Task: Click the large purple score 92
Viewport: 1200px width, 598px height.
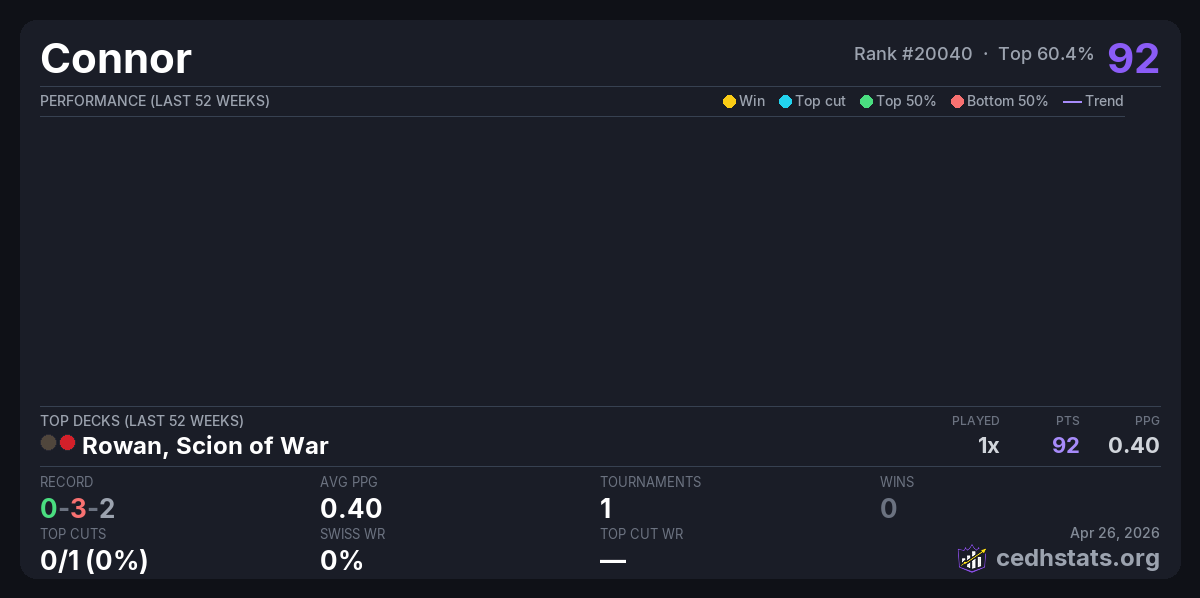Action: click(x=1133, y=59)
